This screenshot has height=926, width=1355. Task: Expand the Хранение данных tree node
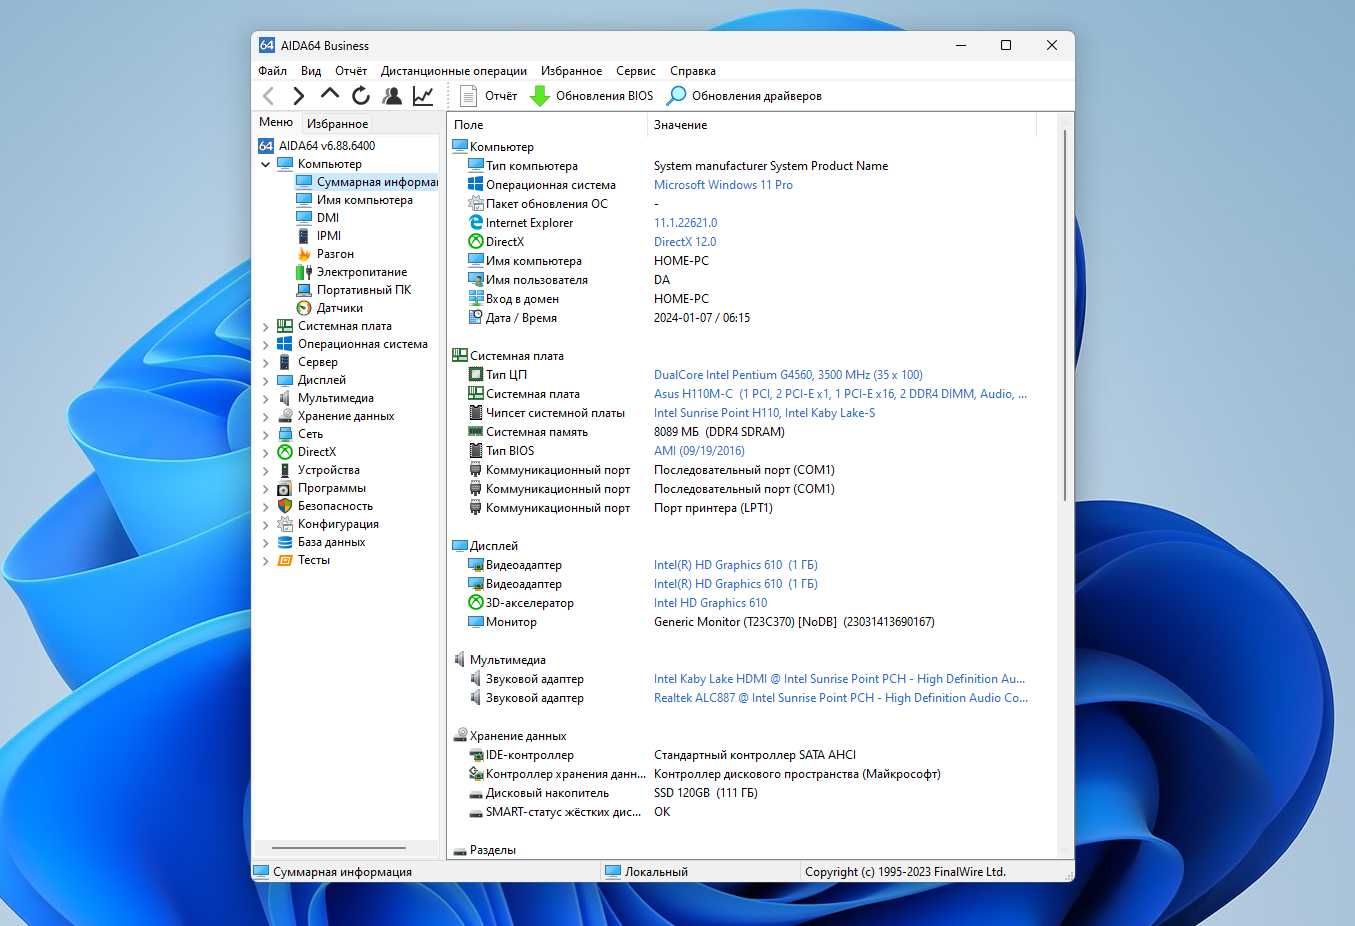click(266, 416)
